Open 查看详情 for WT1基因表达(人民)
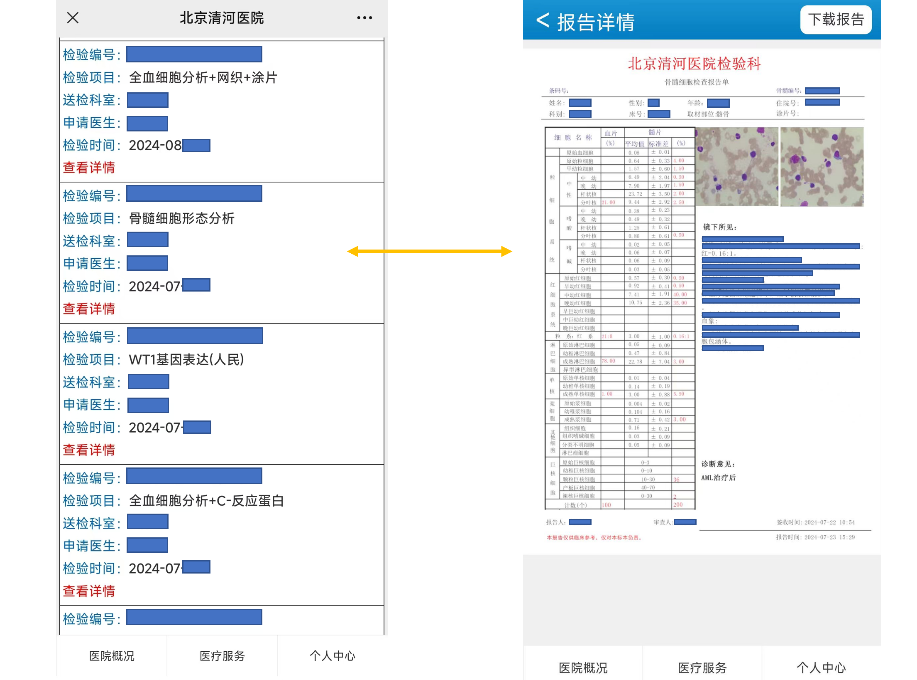This screenshot has height=680, width=917. coord(89,450)
